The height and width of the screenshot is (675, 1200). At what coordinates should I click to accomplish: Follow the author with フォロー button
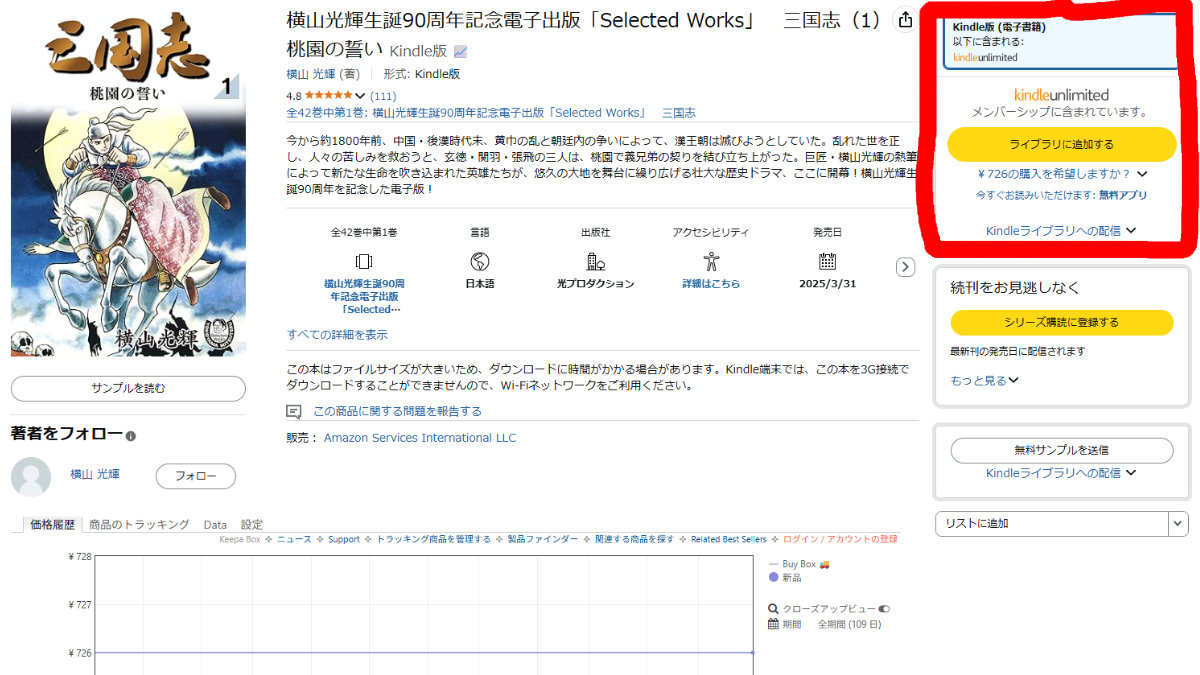coord(196,476)
